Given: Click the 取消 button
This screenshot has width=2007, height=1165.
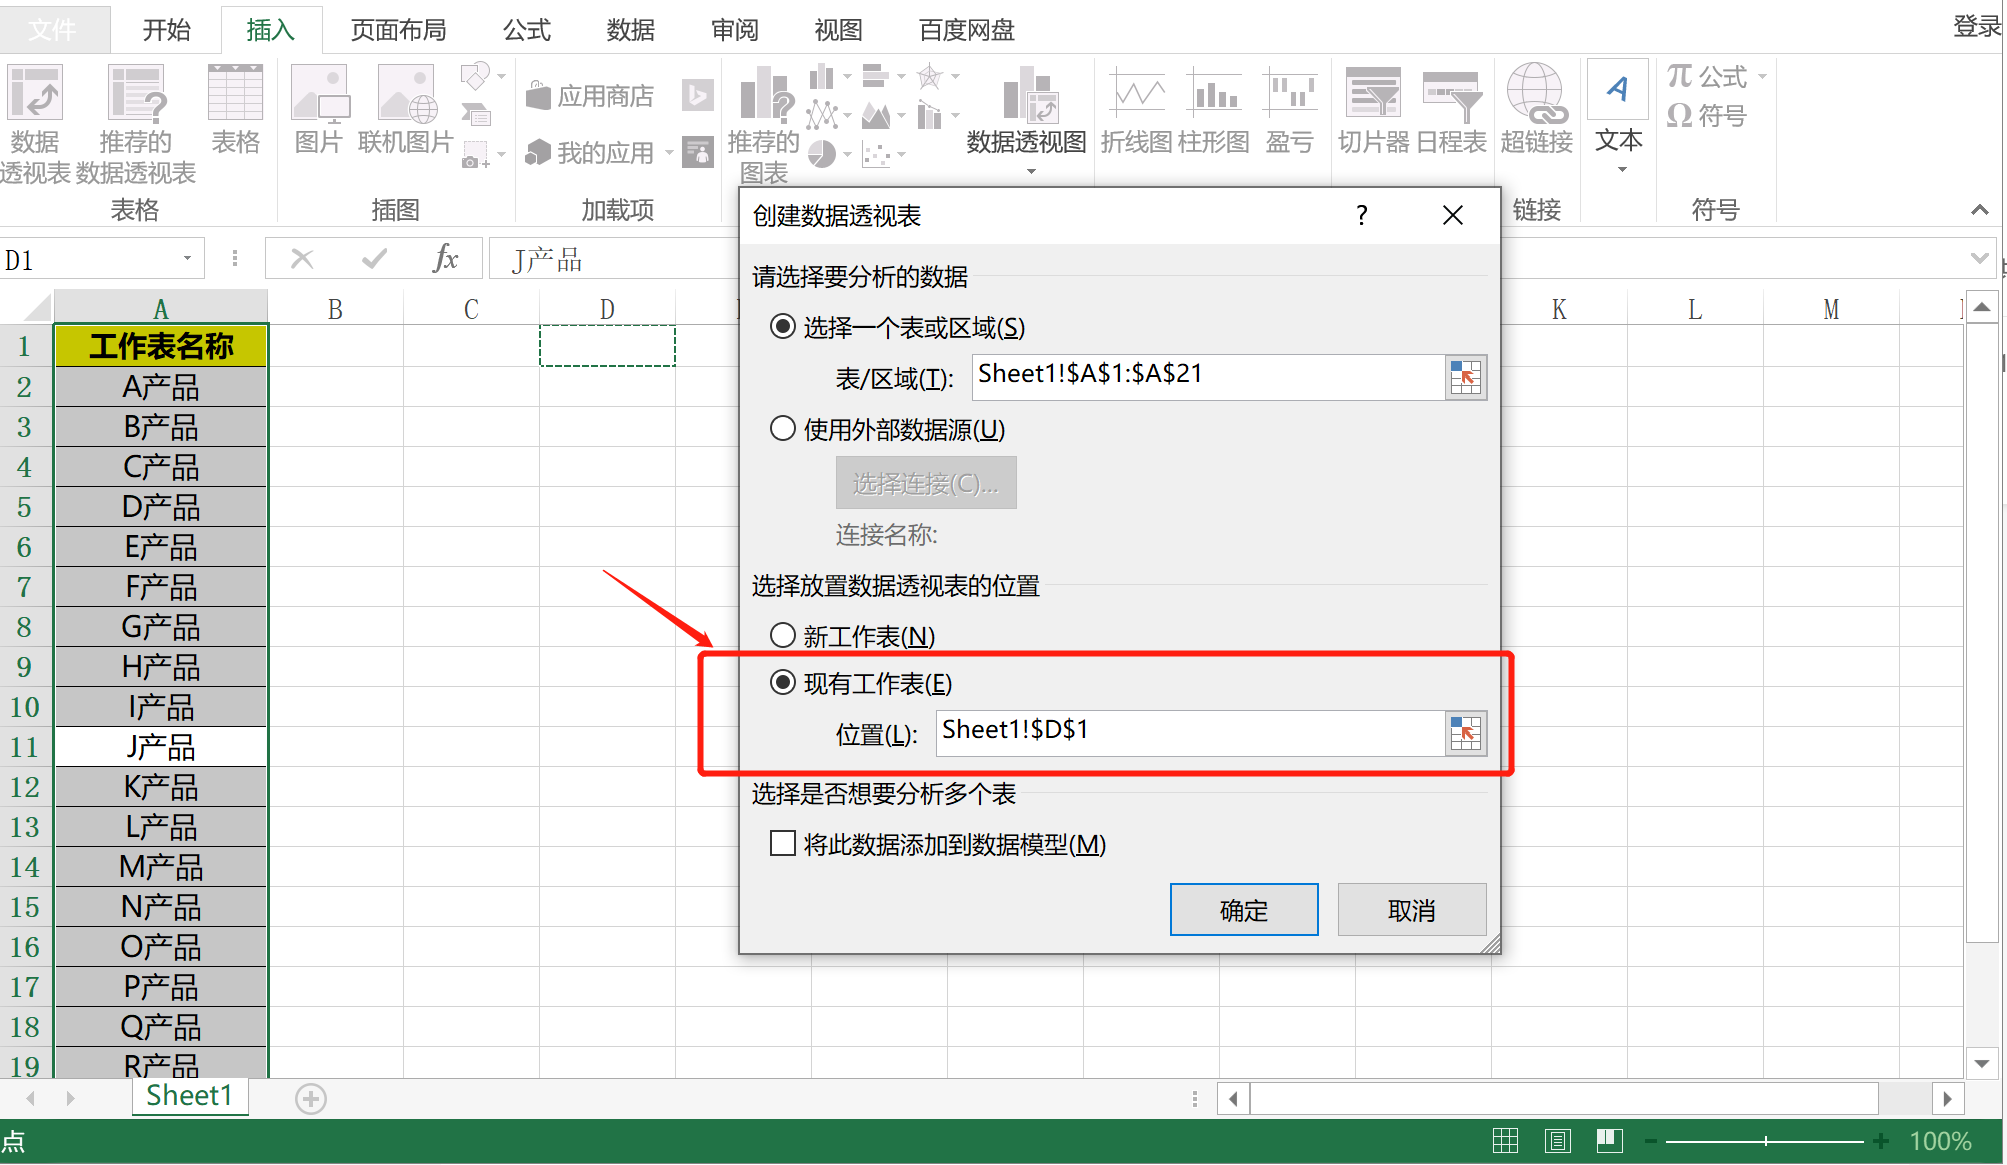Looking at the screenshot, I should [x=1411, y=910].
